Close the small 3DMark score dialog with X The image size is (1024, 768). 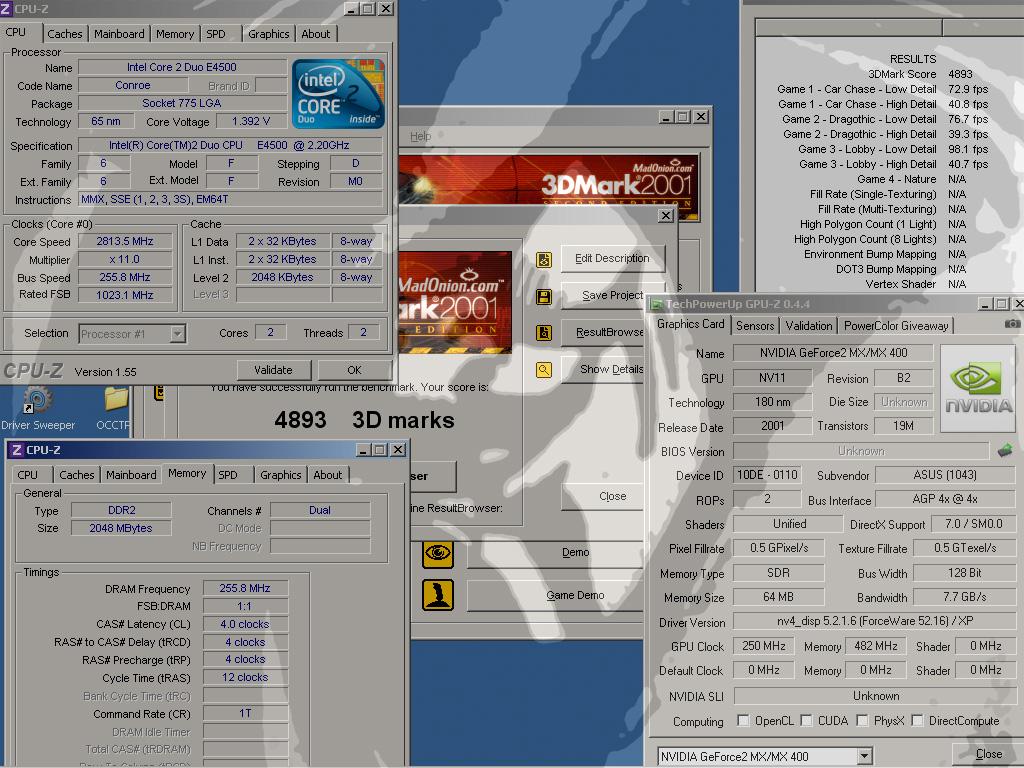(665, 216)
